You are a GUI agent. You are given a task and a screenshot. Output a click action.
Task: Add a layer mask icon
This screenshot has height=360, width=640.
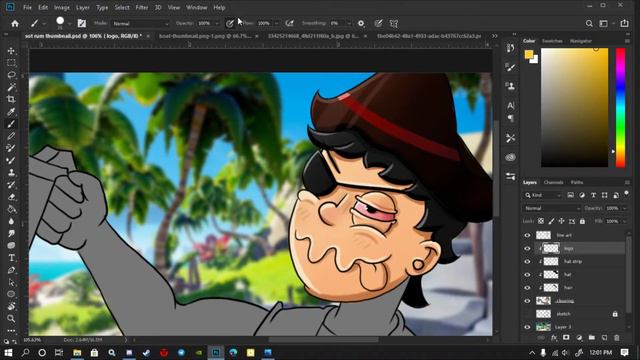click(566, 338)
